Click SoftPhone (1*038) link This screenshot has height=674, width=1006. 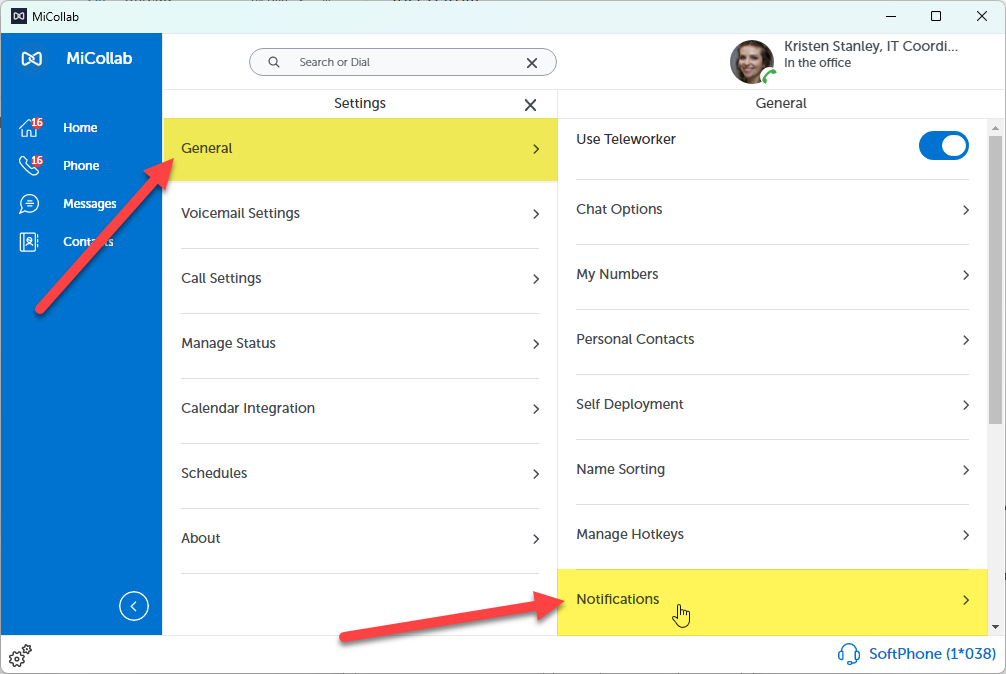[932, 654]
